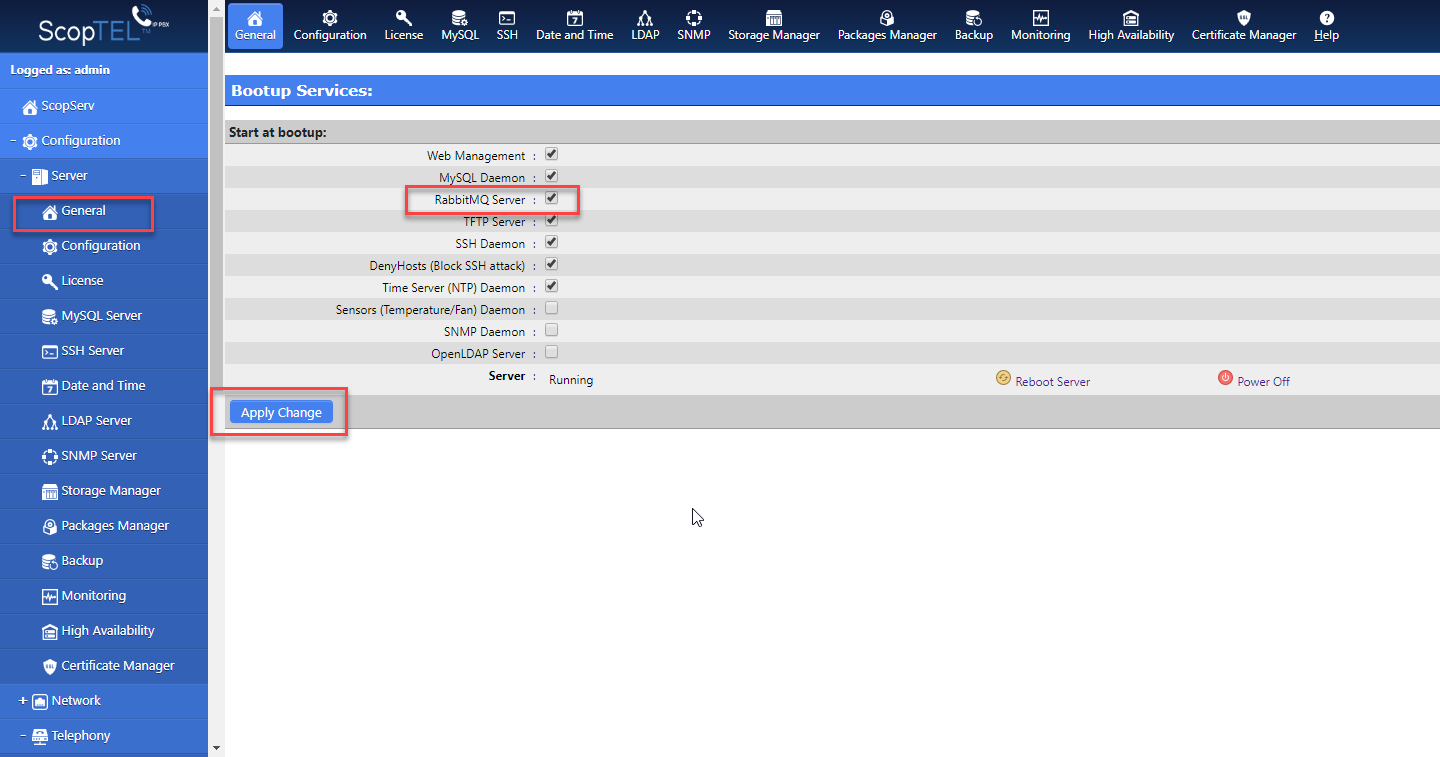The image size is (1440, 757).
Task: Enable the OpenLDAP Server checkbox
Action: pos(551,353)
